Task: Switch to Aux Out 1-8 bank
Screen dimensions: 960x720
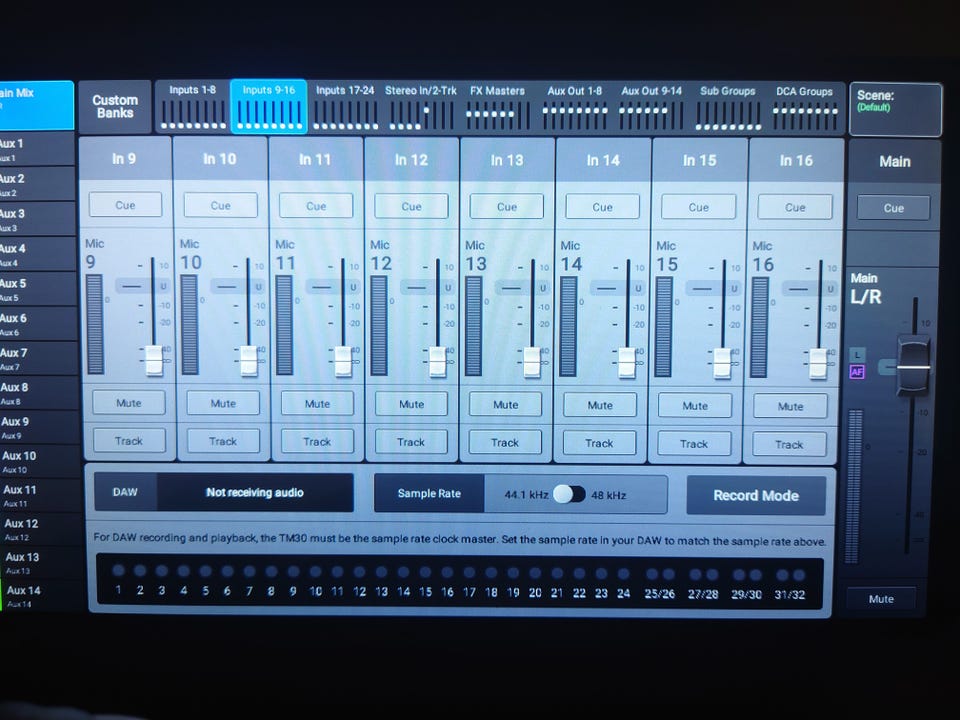Action: pyautogui.click(x=574, y=107)
